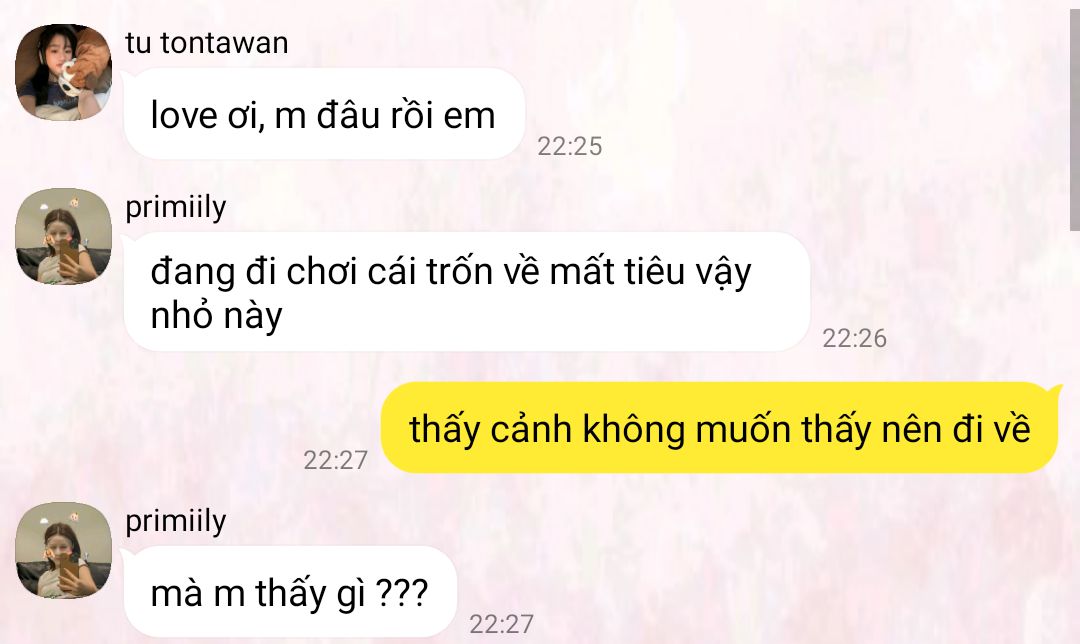Click the words 'mất tiêu' in primiily's message

coord(616,271)
